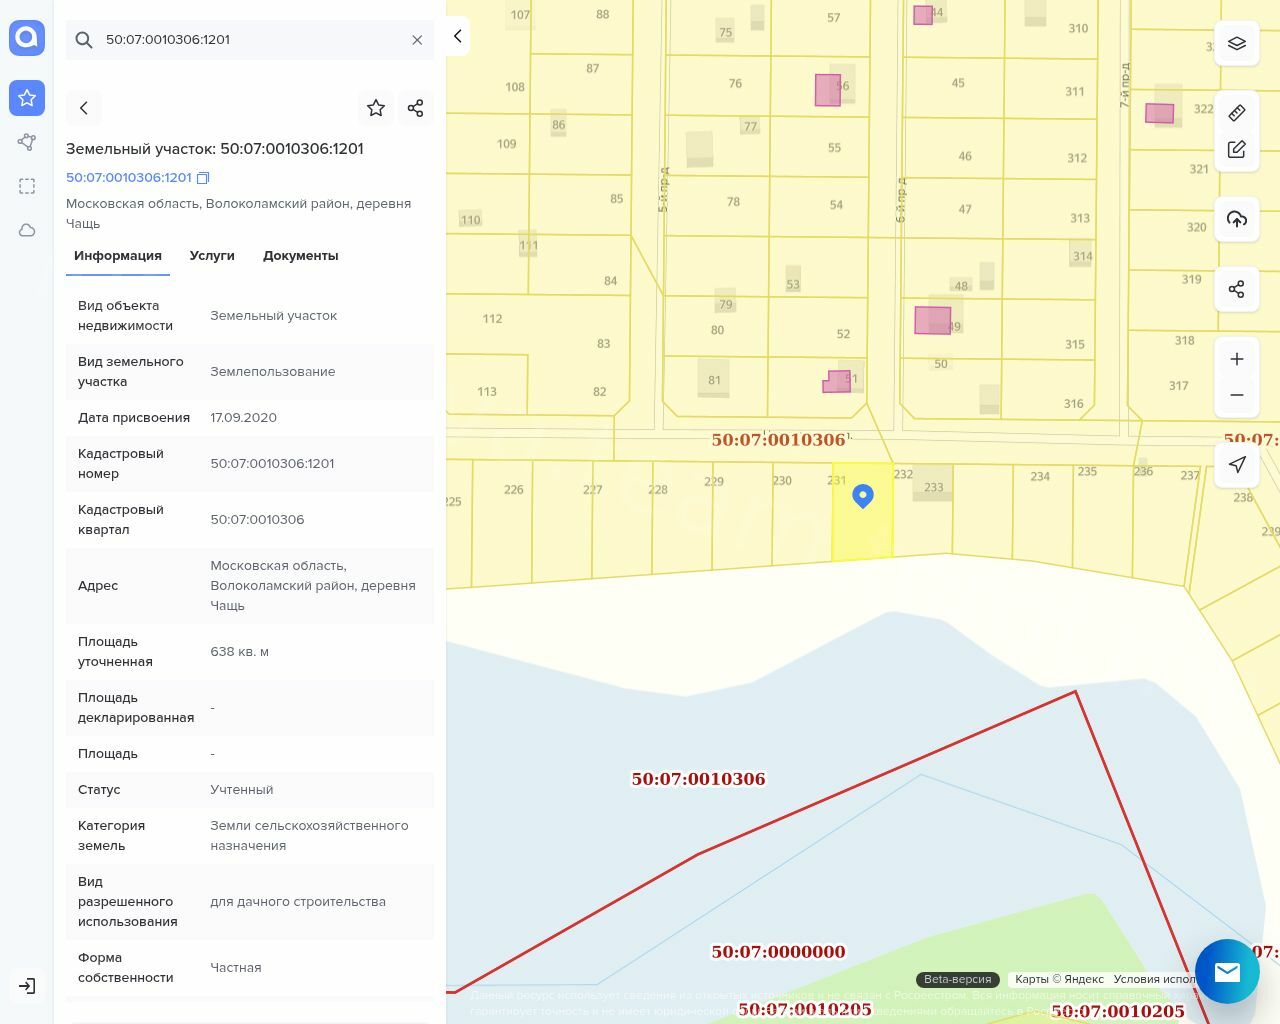Share the parcel info card
The image size is (1280, 1024).
416,108
